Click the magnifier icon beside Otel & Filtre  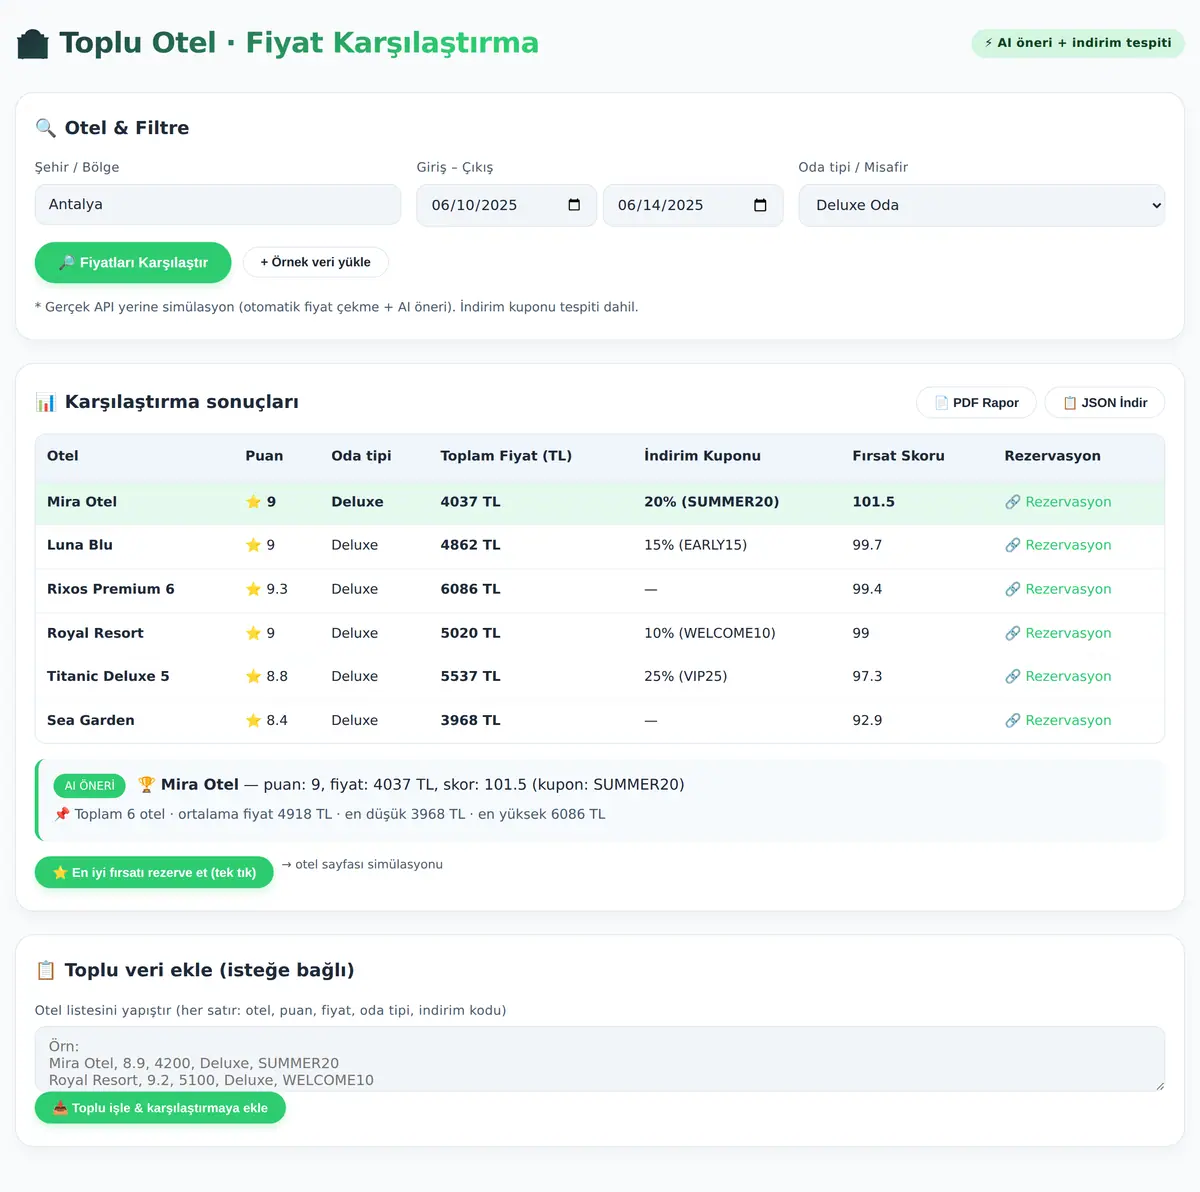[45, 128]
